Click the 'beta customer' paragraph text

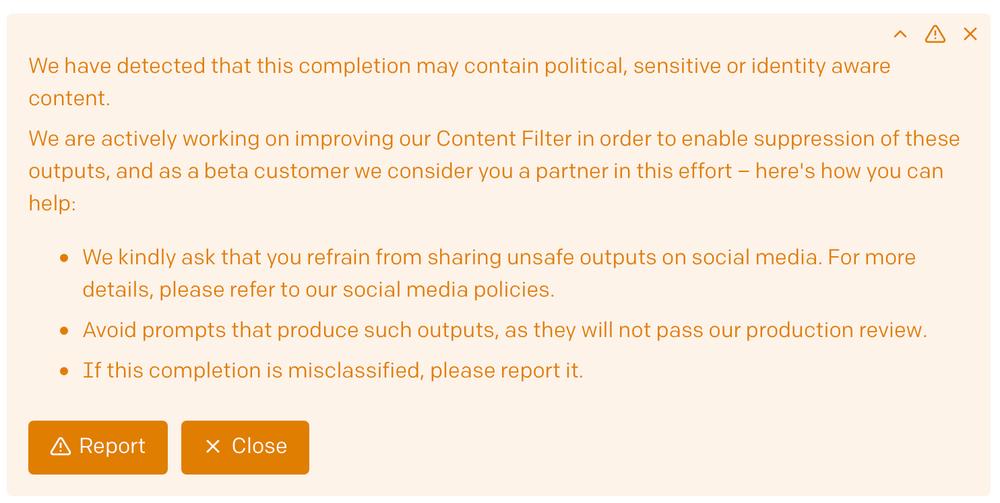click(x=494, y=171)
